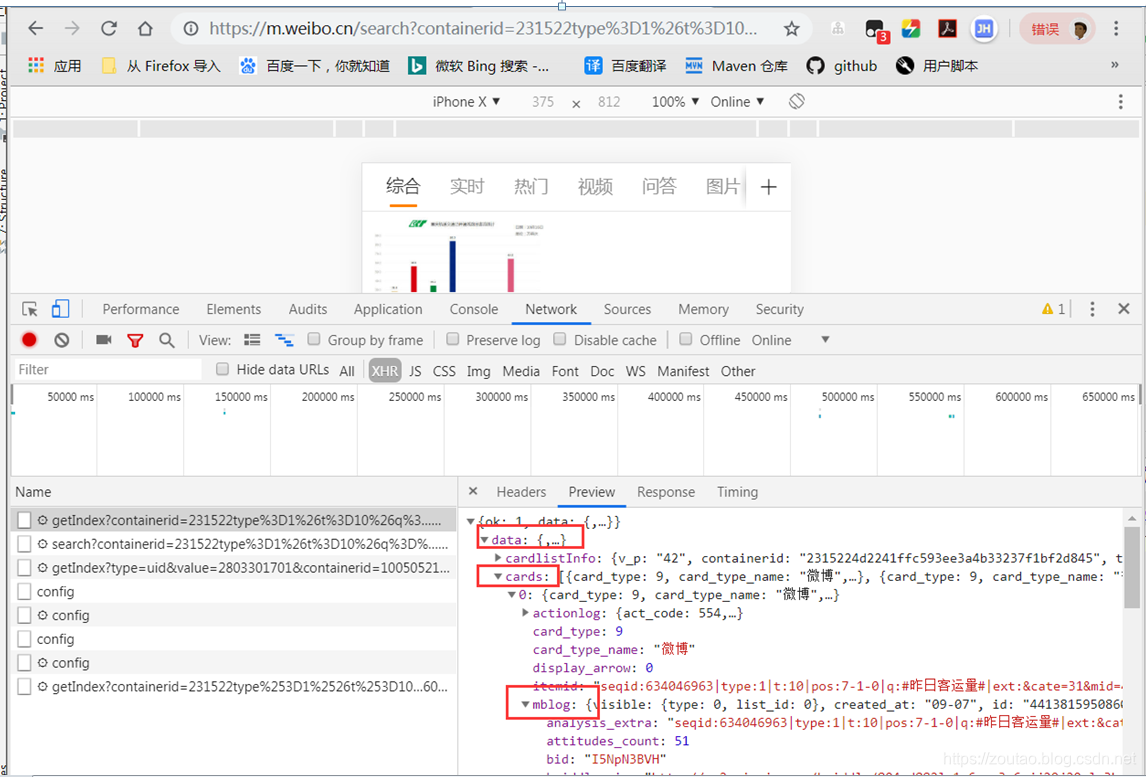The width and height of the screenshot is (1146, 777).
Task: Bookmark this page with the star icon
Action: point(792,29)
